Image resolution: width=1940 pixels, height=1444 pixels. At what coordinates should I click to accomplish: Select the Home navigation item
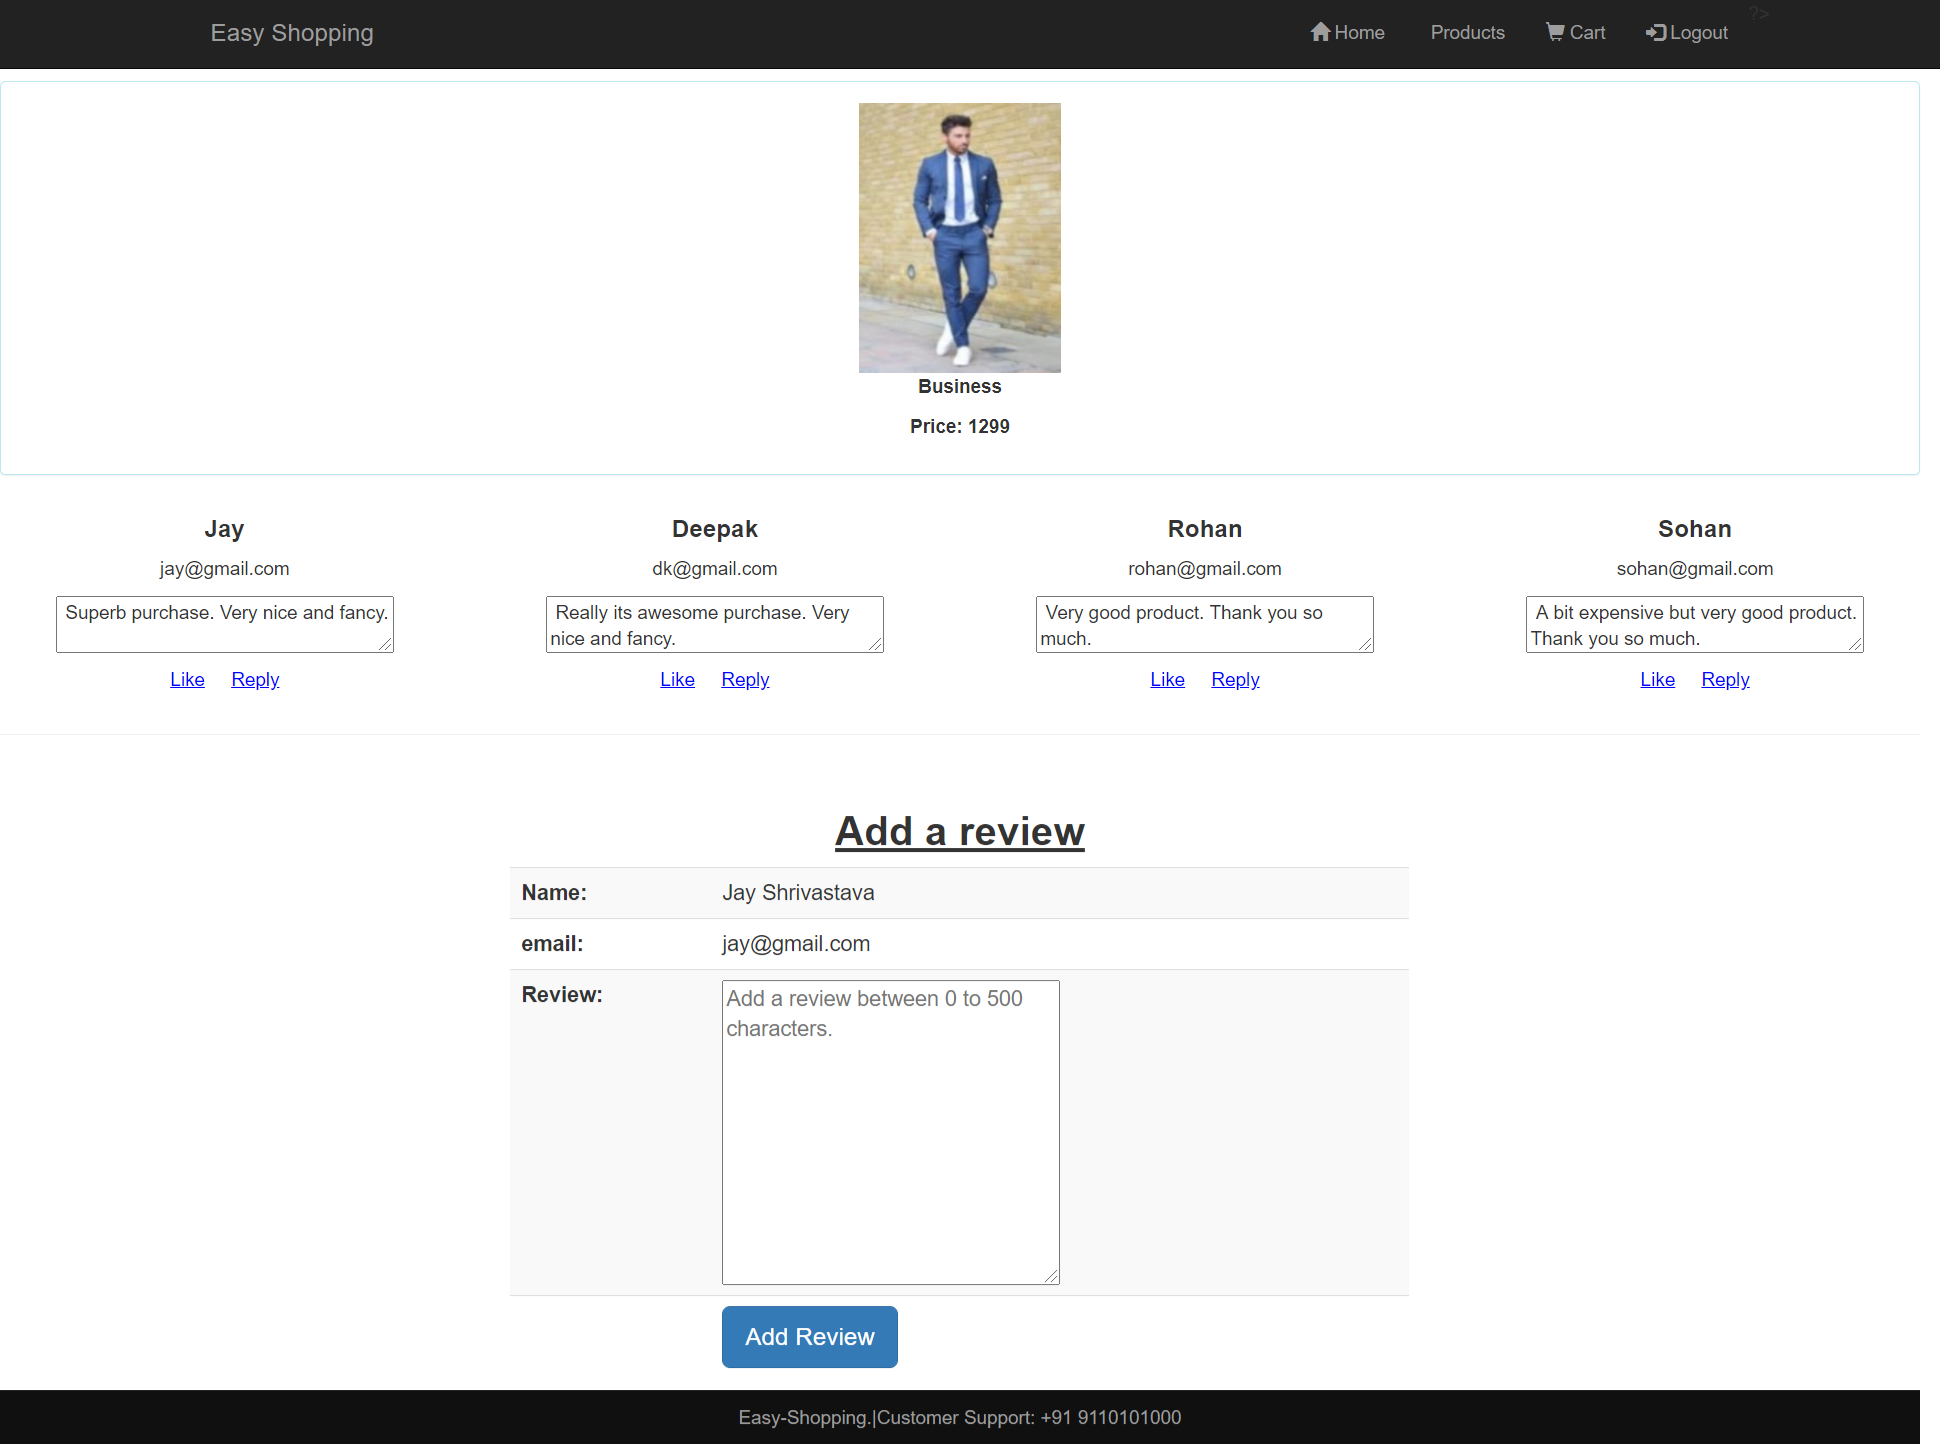point(1347,32)
